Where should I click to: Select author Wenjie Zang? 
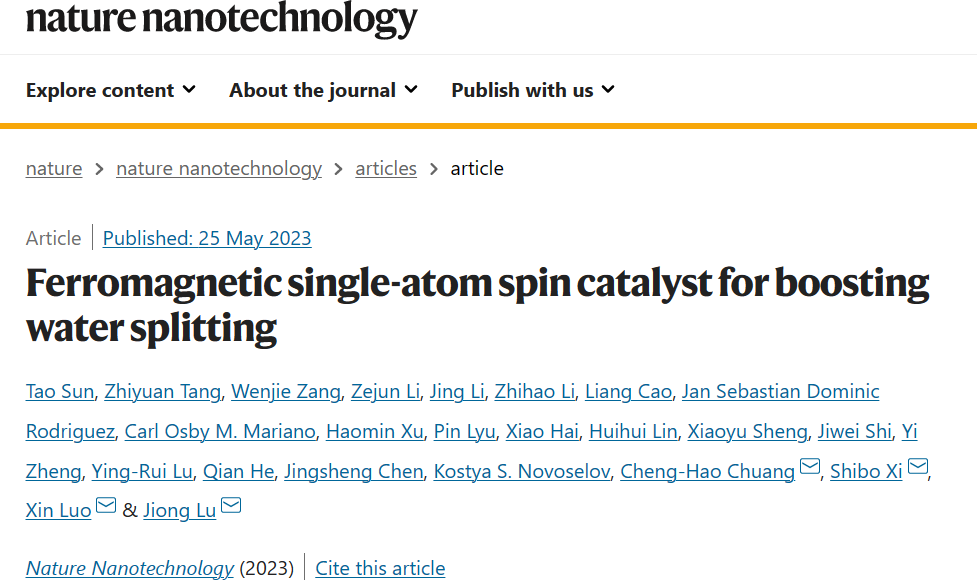pos(286,391)
